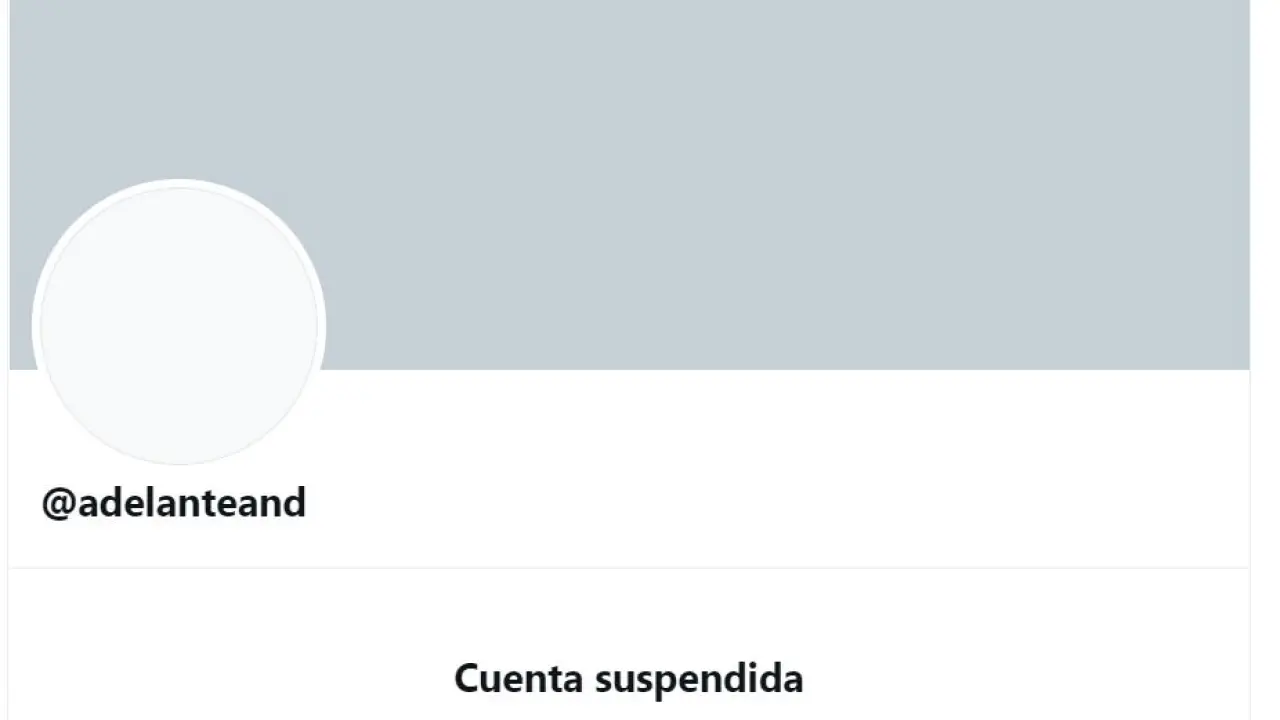Click the word "Cuenta" in the notice
1280x720 pixels.
(518, 678)
